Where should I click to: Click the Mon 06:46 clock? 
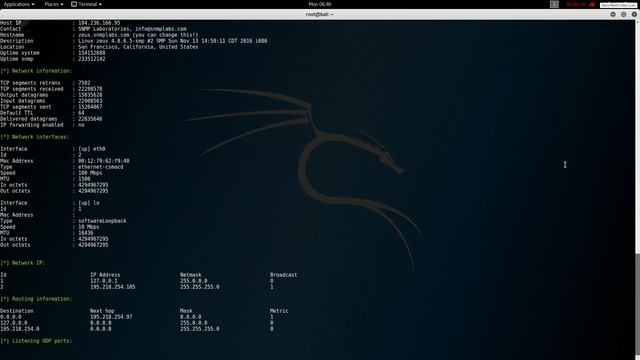click(320, 4)
